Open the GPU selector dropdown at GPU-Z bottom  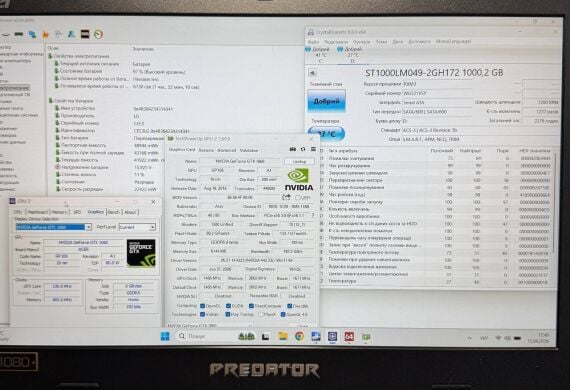[x=209, y=326]
